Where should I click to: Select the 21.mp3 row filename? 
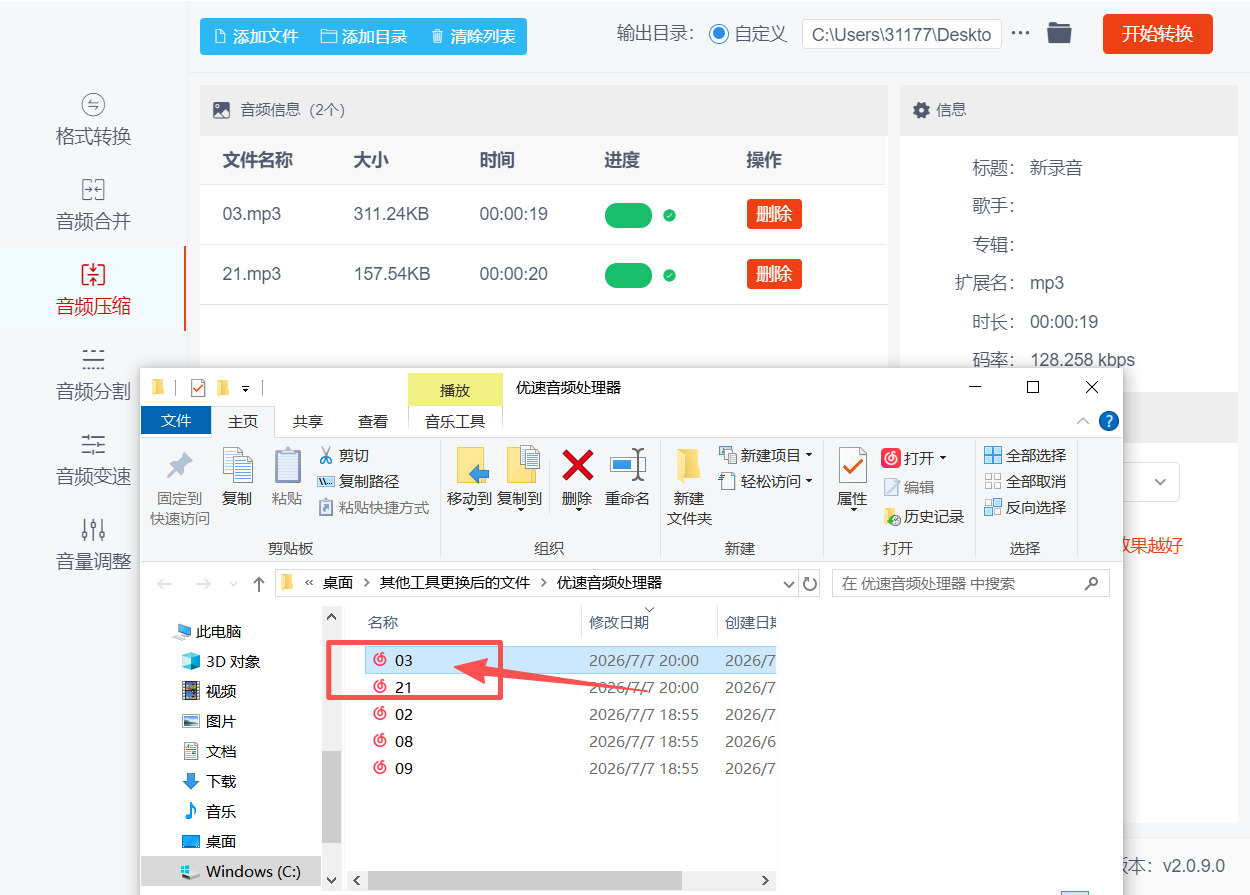(x=252, y=274)
